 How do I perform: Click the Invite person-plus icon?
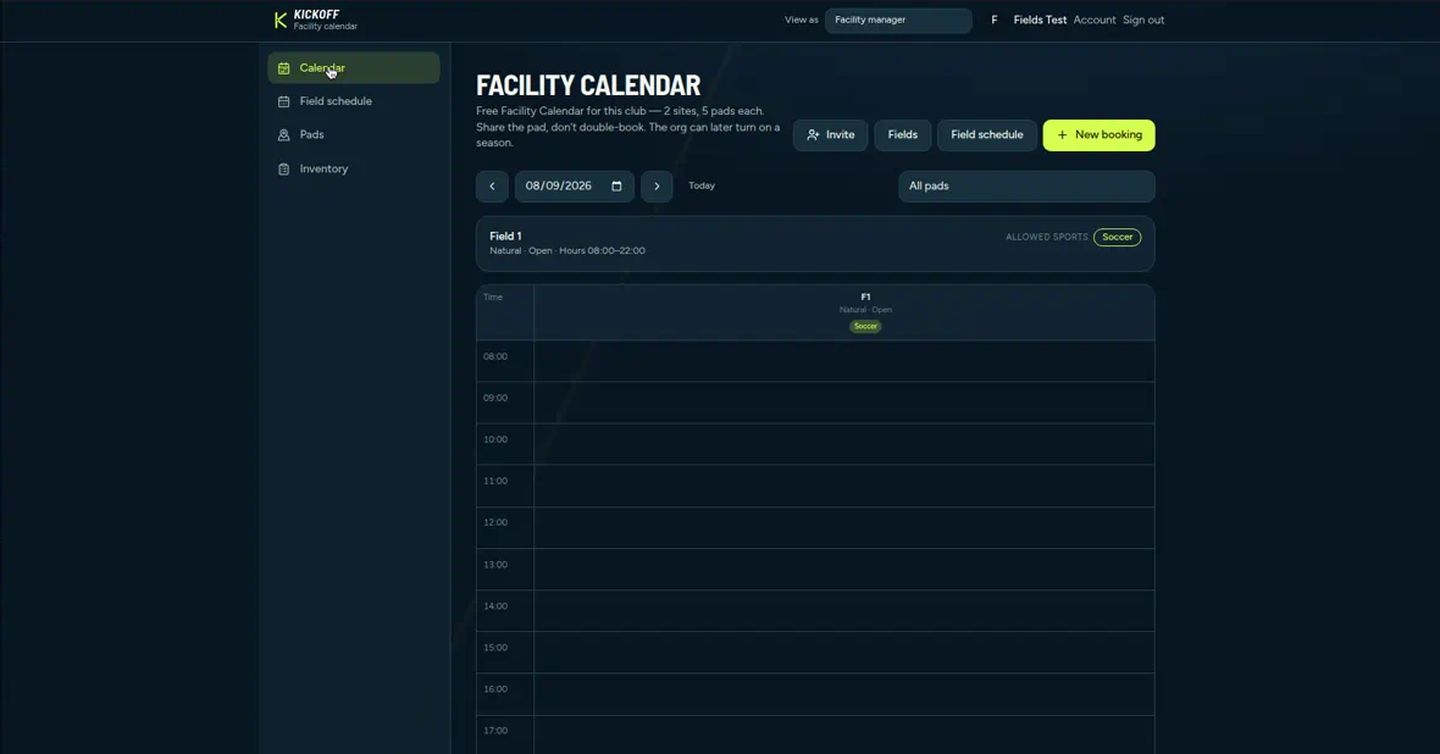point(813,135)
